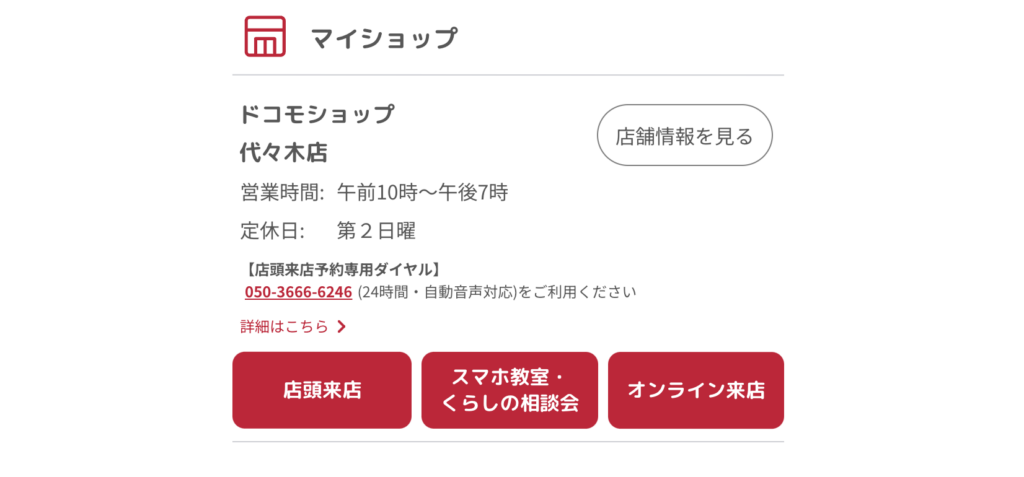Select the 代々木店 branch name text

[x=283, y=153]
